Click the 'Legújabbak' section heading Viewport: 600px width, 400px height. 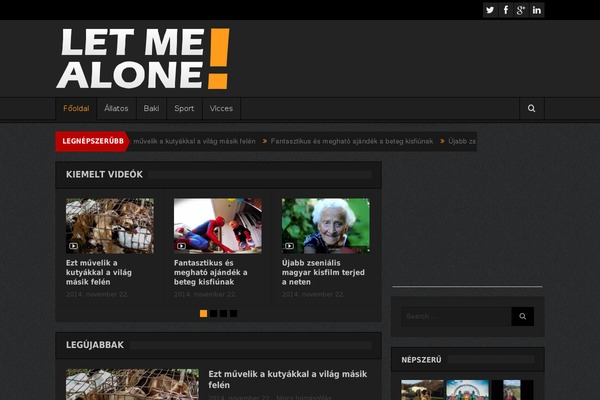[x=95, y=345]
